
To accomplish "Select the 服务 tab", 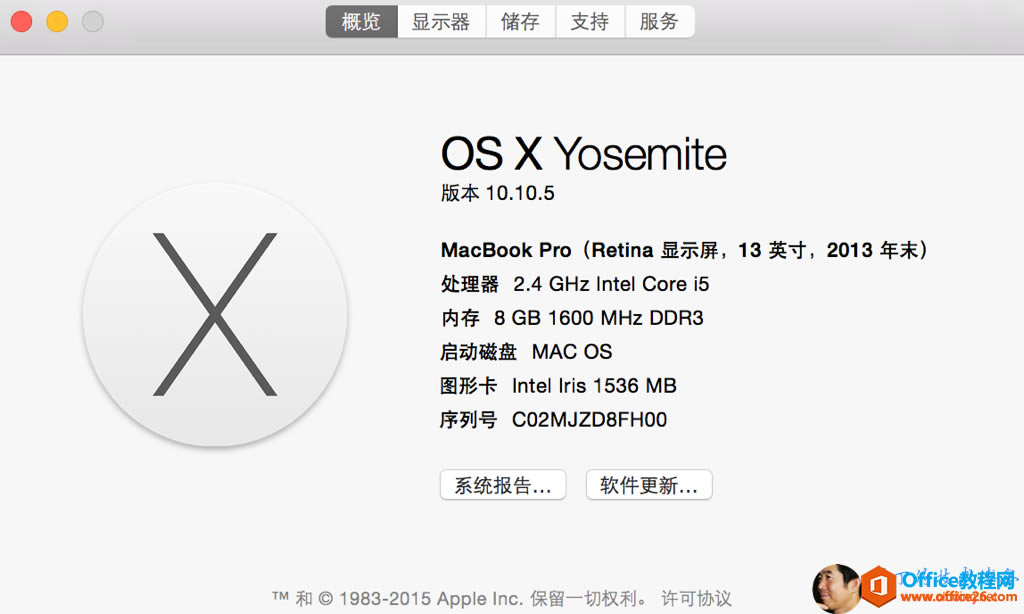I will 659,21.
